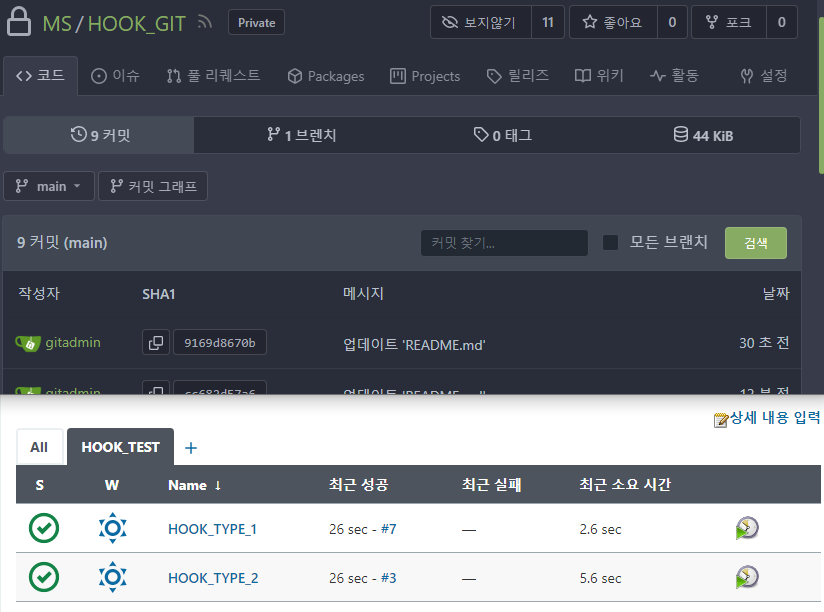Open the RSS feed icon
The height and width of the screenshot is (612, 824).
pyautogui.click(x=204, y=22)
